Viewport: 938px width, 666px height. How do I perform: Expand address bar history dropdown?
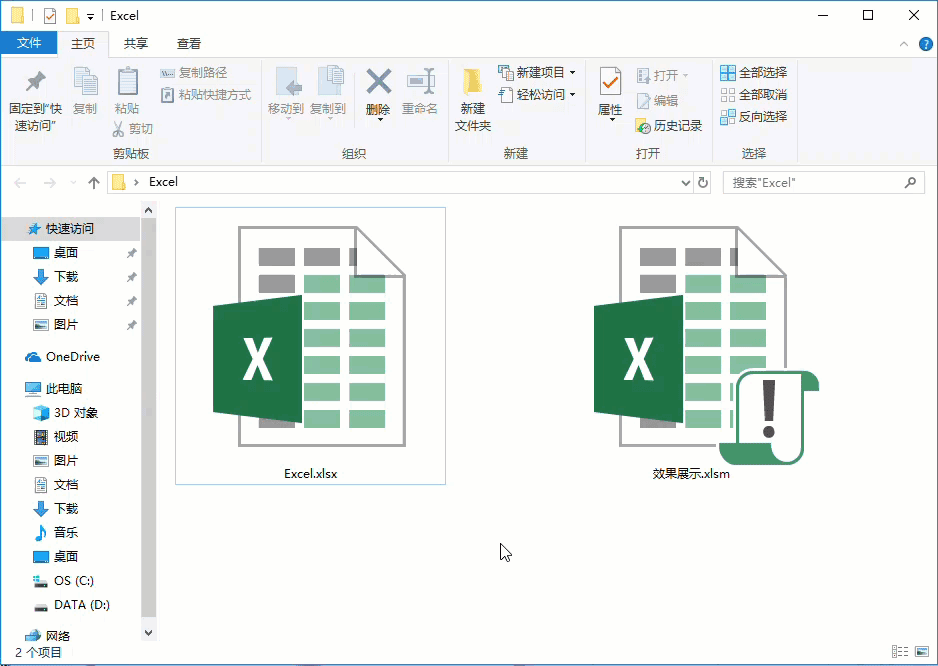click(x=686, y=183)
